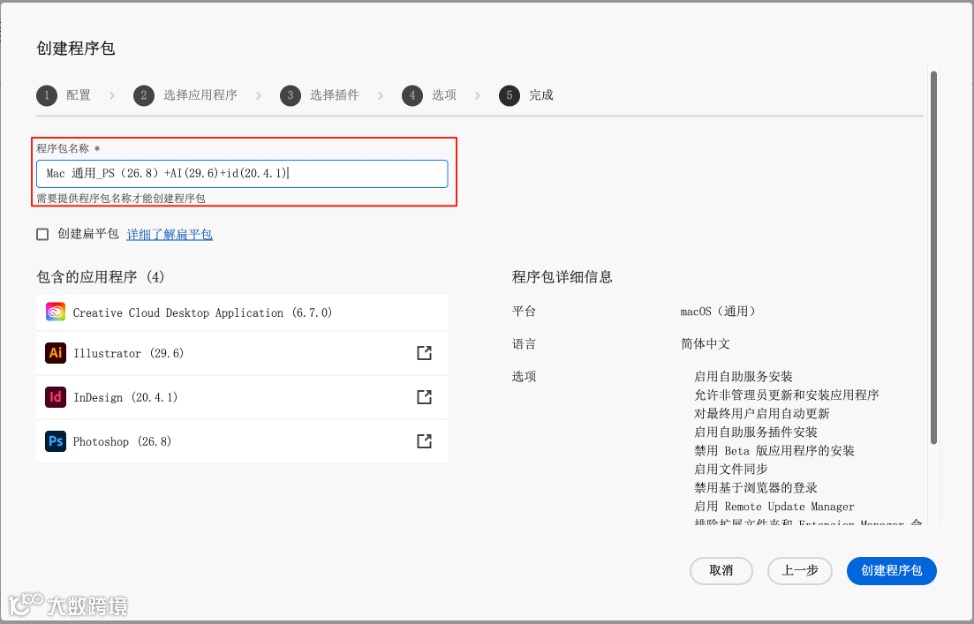Click into the 程序包名称 input field
The image size is (974, 624).
[242, 174]
